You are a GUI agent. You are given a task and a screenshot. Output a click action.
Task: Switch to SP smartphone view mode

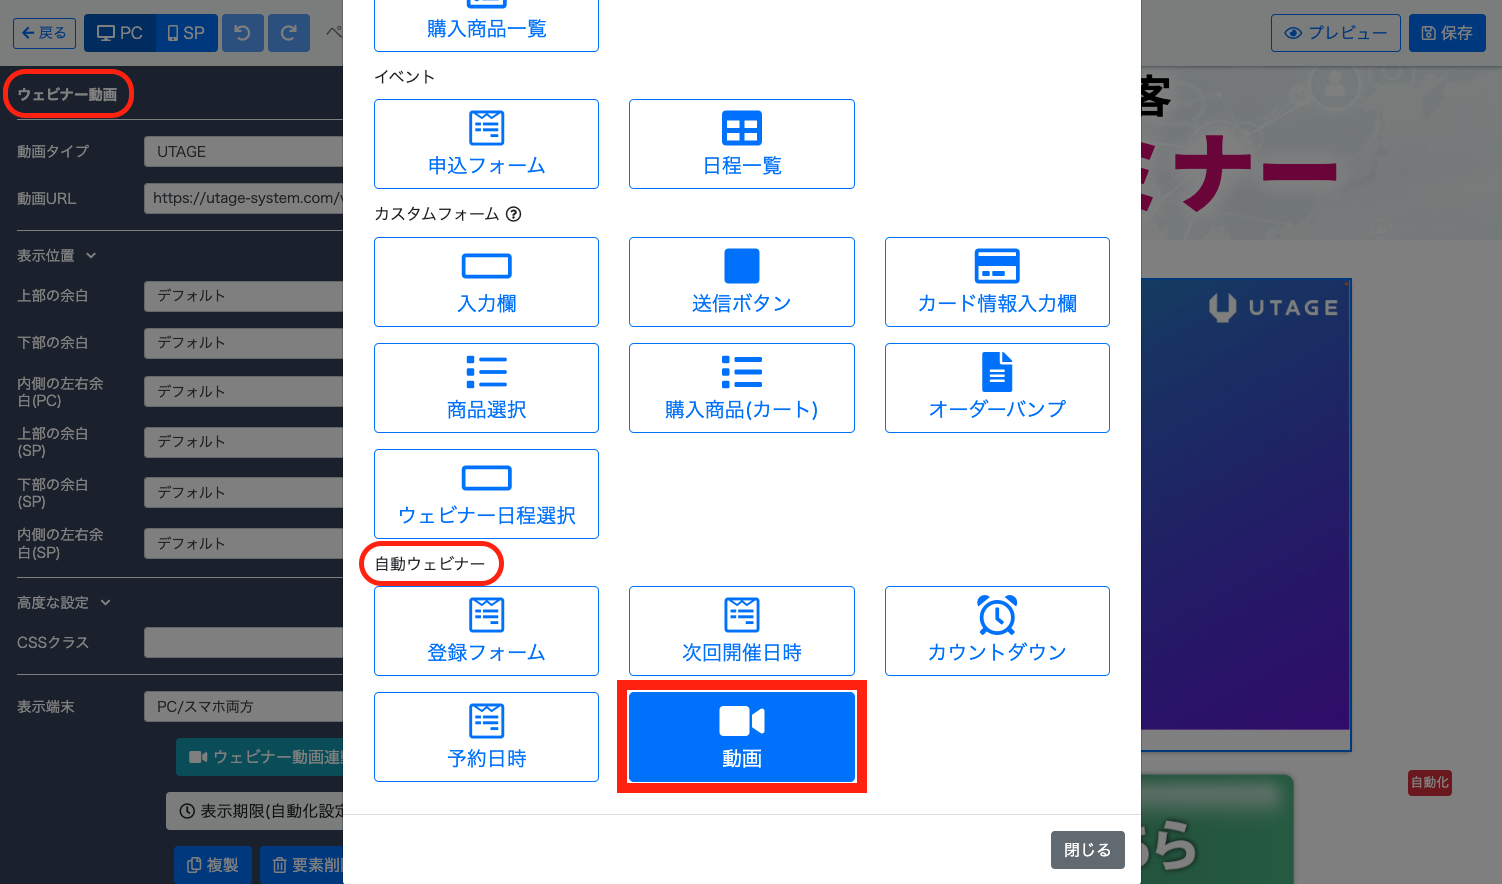coord(186,33)
